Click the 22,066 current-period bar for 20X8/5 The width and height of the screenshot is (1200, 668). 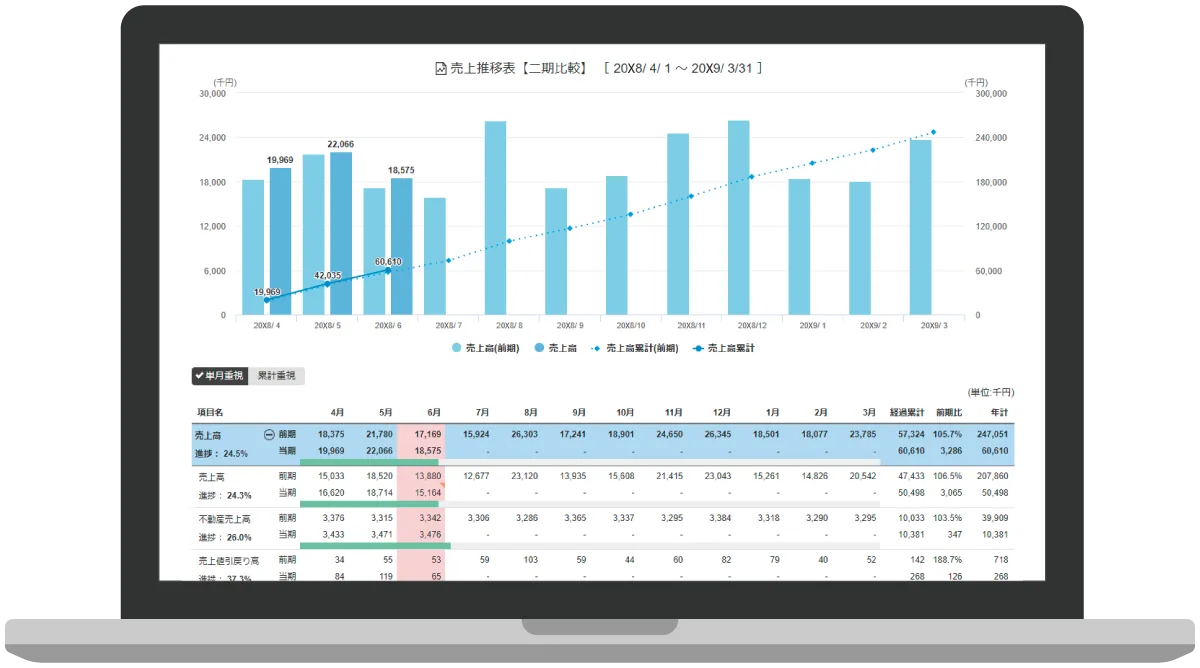pyautogui.click(x=341, y=233)
